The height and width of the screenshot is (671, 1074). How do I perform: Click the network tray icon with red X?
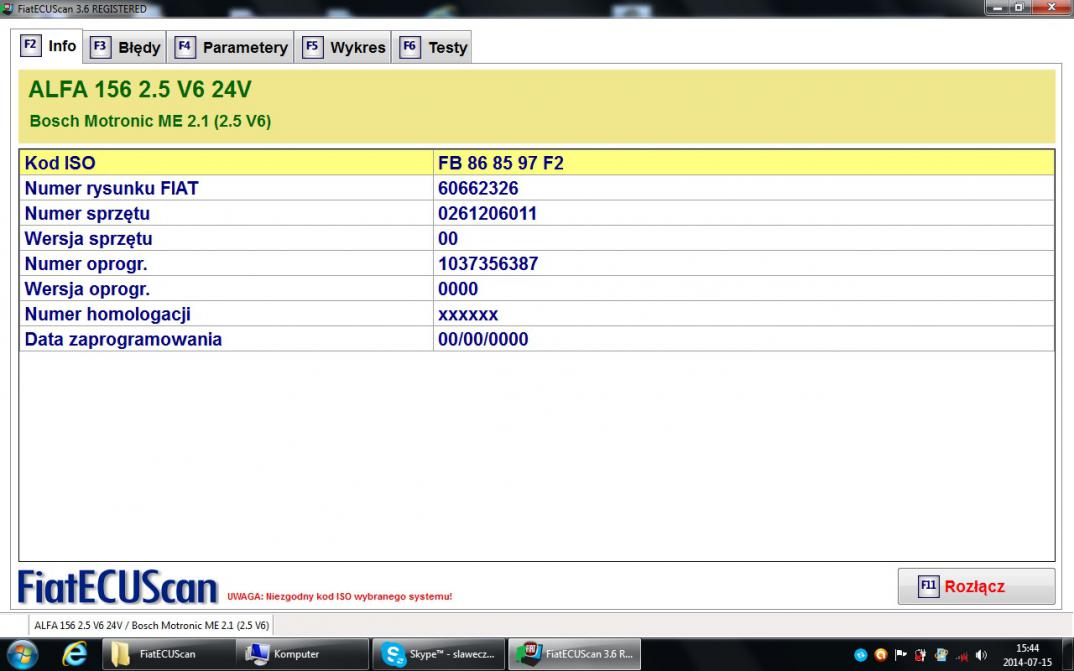[962, 656]
